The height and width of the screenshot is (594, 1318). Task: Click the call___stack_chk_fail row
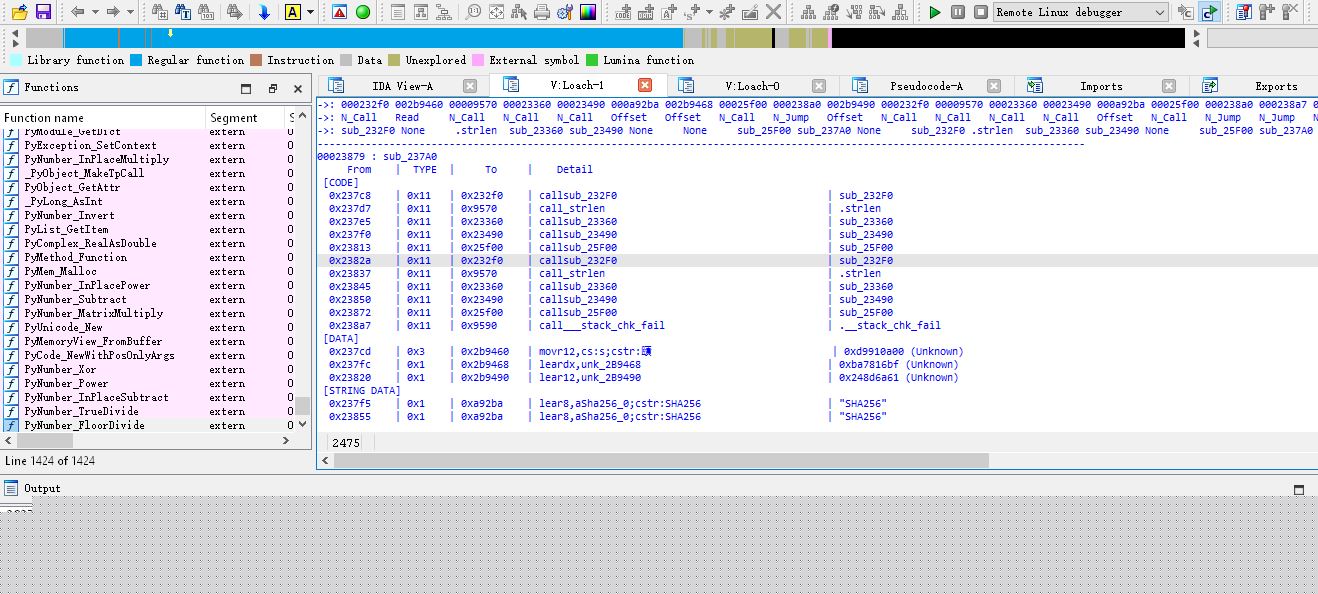pyautogui.click(x=817, y=325)
